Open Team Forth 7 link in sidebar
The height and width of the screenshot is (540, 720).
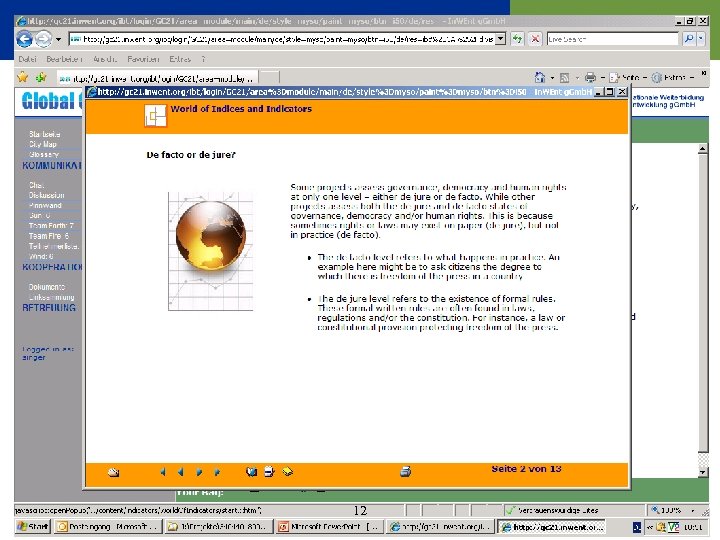click(x=51, y=225)
